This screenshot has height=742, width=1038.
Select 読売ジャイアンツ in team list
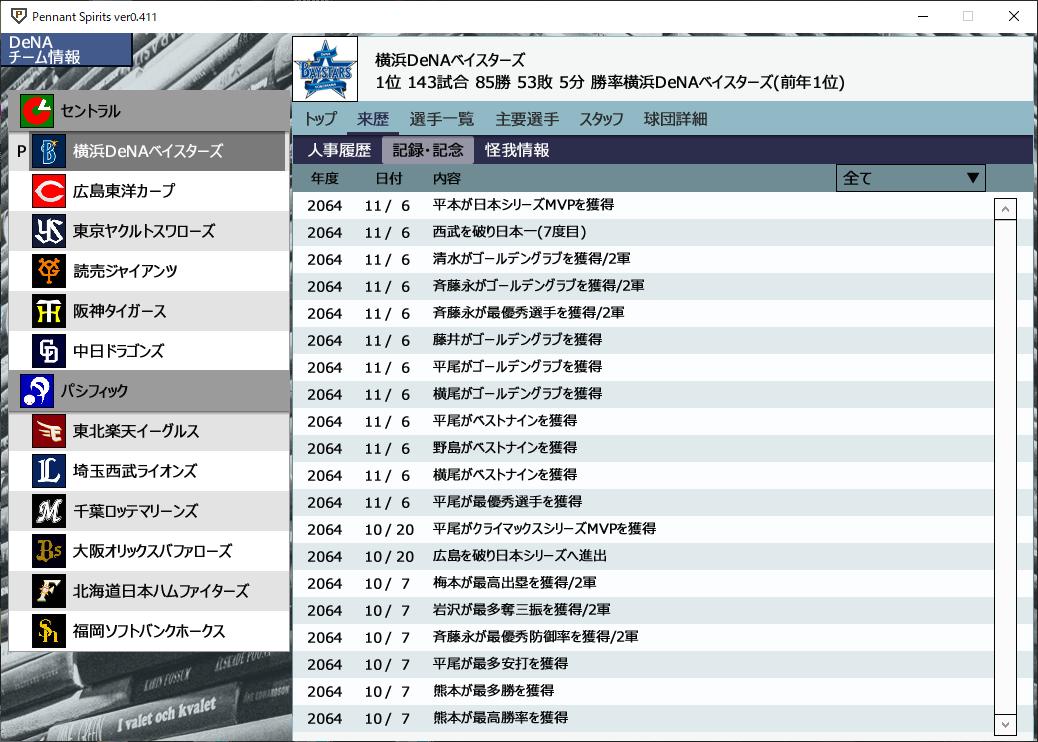(x=149, y=271)
